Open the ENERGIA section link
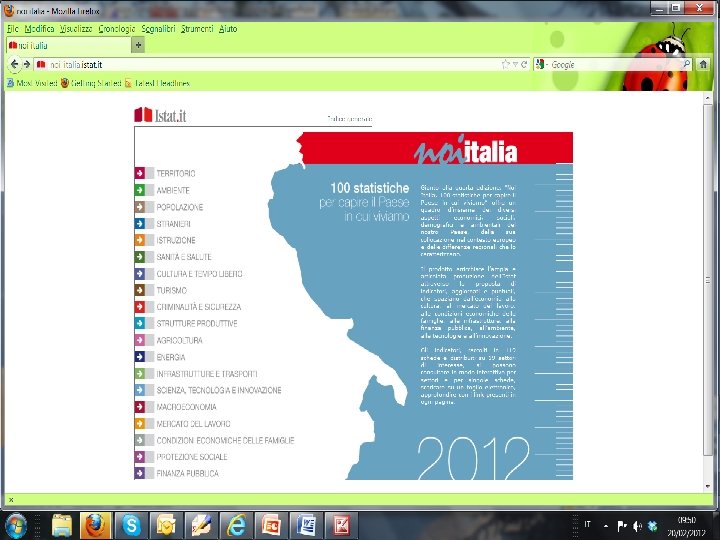Image resolution: width=720 pixels, height=540 pixels. click(x=171, y=357)
